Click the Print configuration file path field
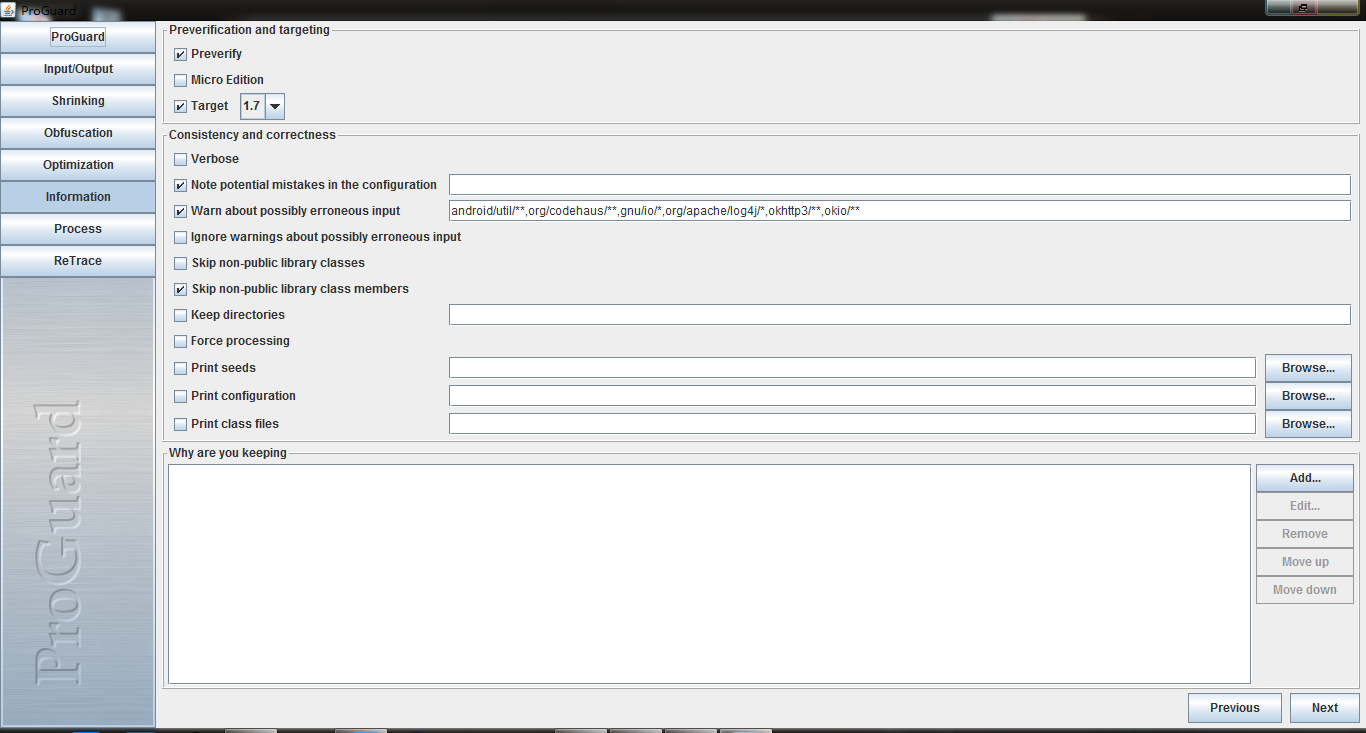This screenshot has width=1366, height=733. click(852, 396)
